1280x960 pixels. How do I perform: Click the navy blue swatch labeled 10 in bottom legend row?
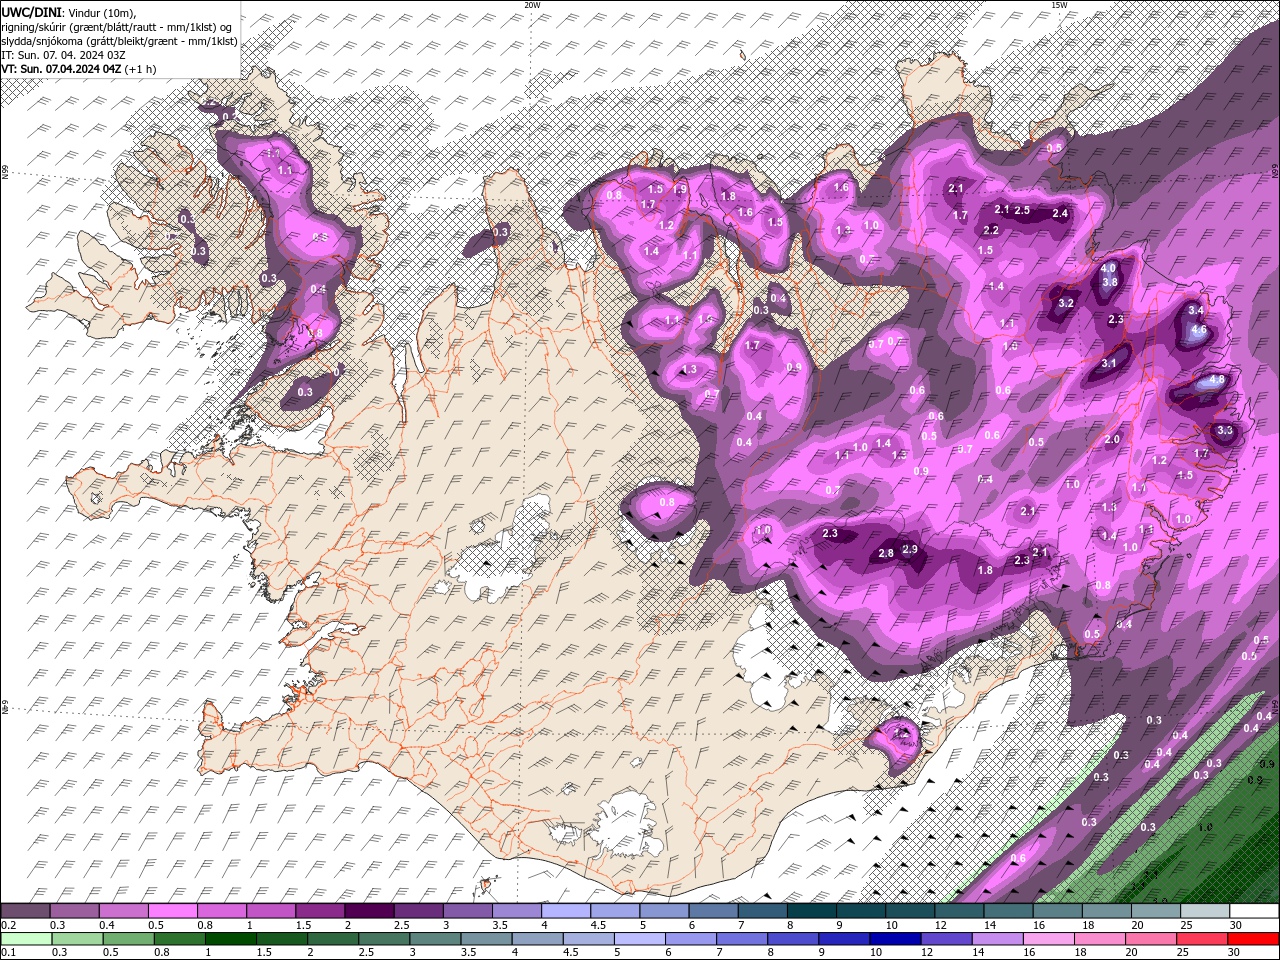(893, 939)
